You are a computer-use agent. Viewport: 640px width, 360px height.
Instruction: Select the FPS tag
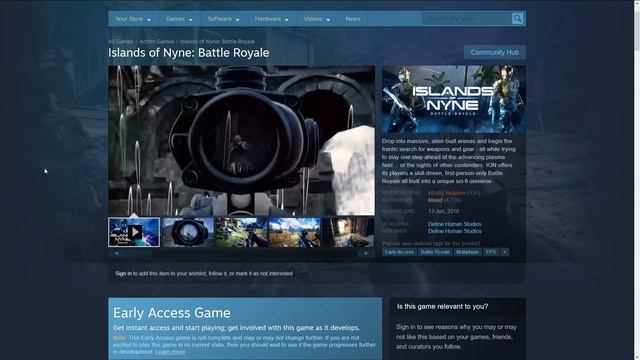(x=491, y=252)
